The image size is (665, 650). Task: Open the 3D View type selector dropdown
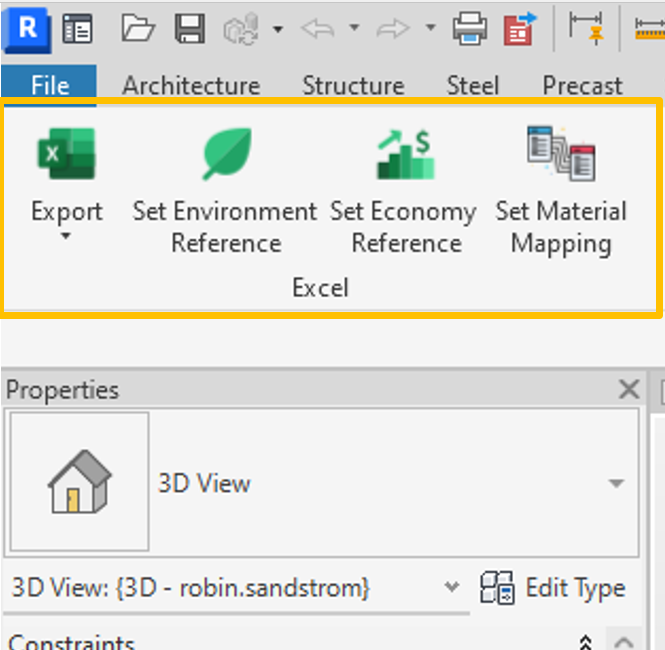pyautogui.click(x=616, y=483)
